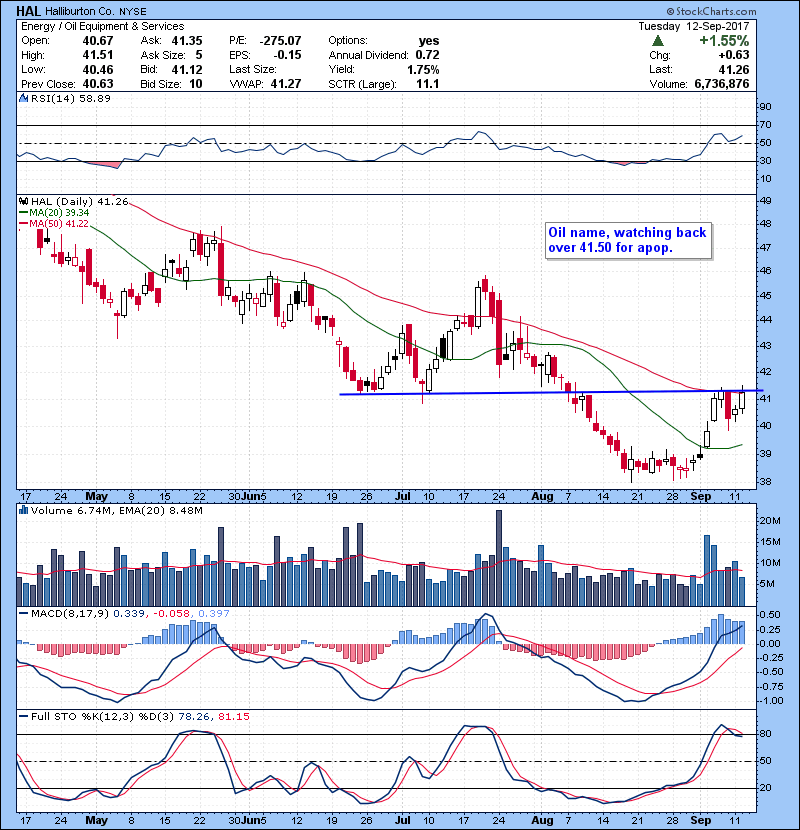Click the VWAP value 41.27
Screen dimensions: 800x830
pyautogui.click(x=286, y=84)
